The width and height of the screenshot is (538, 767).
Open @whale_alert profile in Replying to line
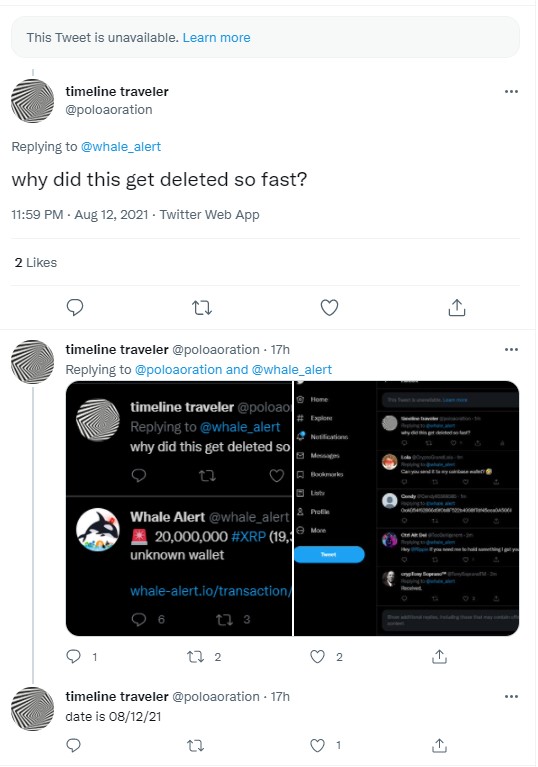pos(121,147)
